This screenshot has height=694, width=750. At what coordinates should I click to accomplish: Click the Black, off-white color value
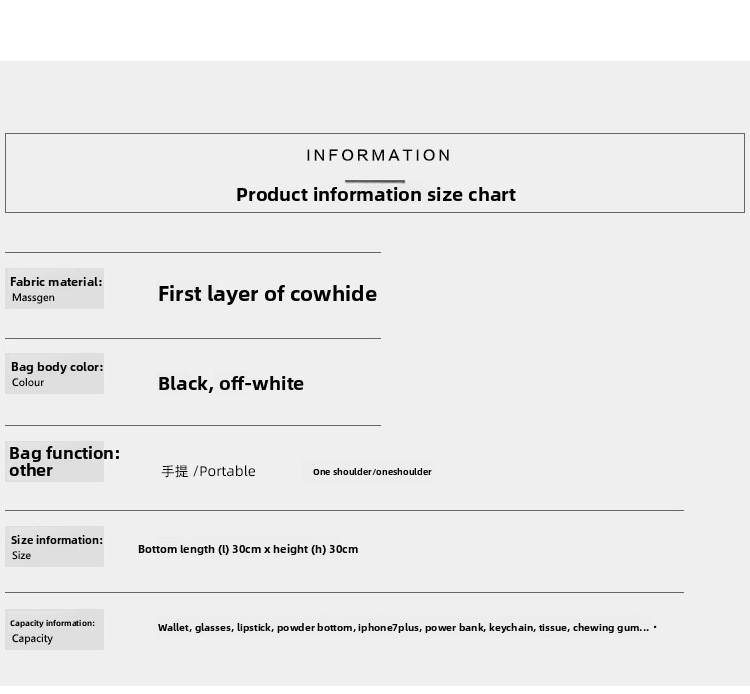point(231,384)
